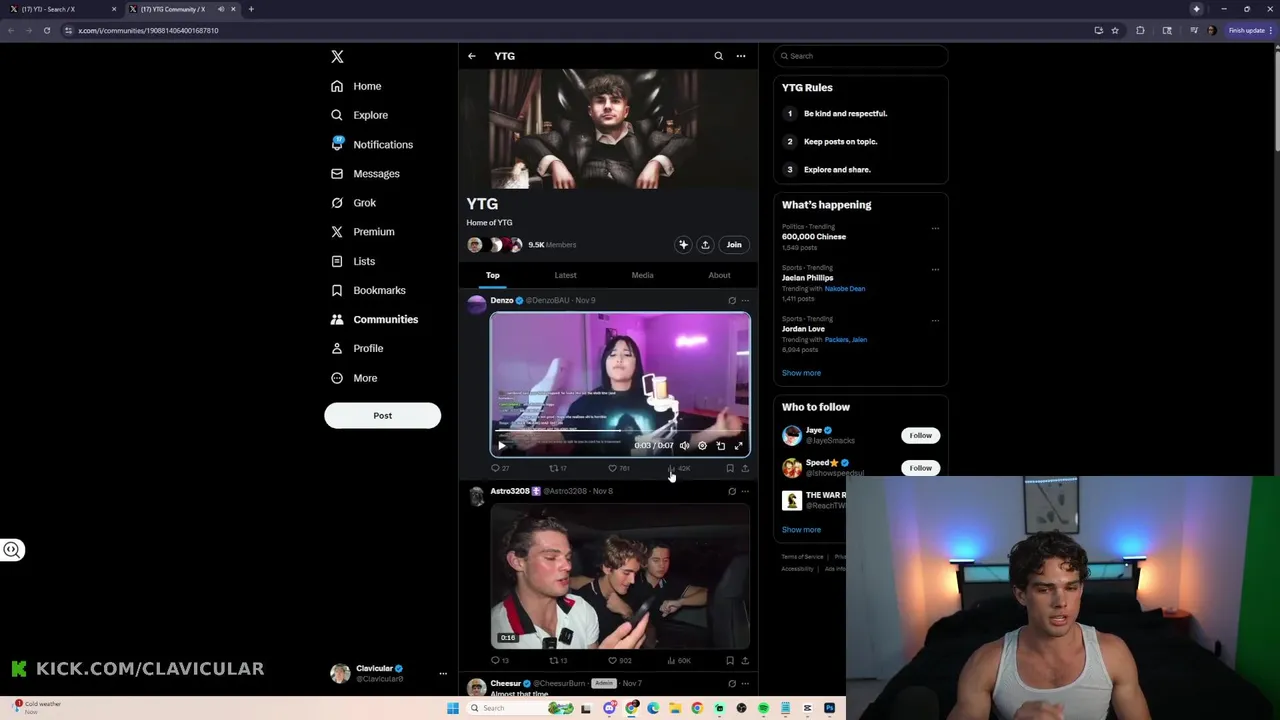
Task: Open Photoshop from the taskbar
Action: click(x=829, y=708)
